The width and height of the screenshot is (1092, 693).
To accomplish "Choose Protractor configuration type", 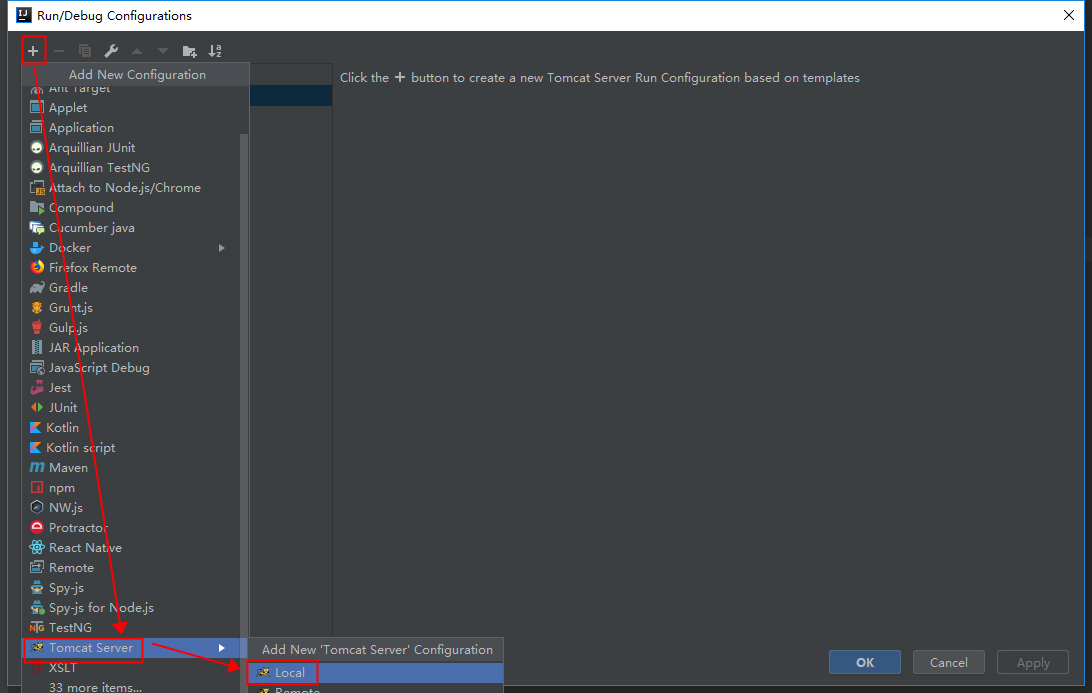I will (131, 528).
